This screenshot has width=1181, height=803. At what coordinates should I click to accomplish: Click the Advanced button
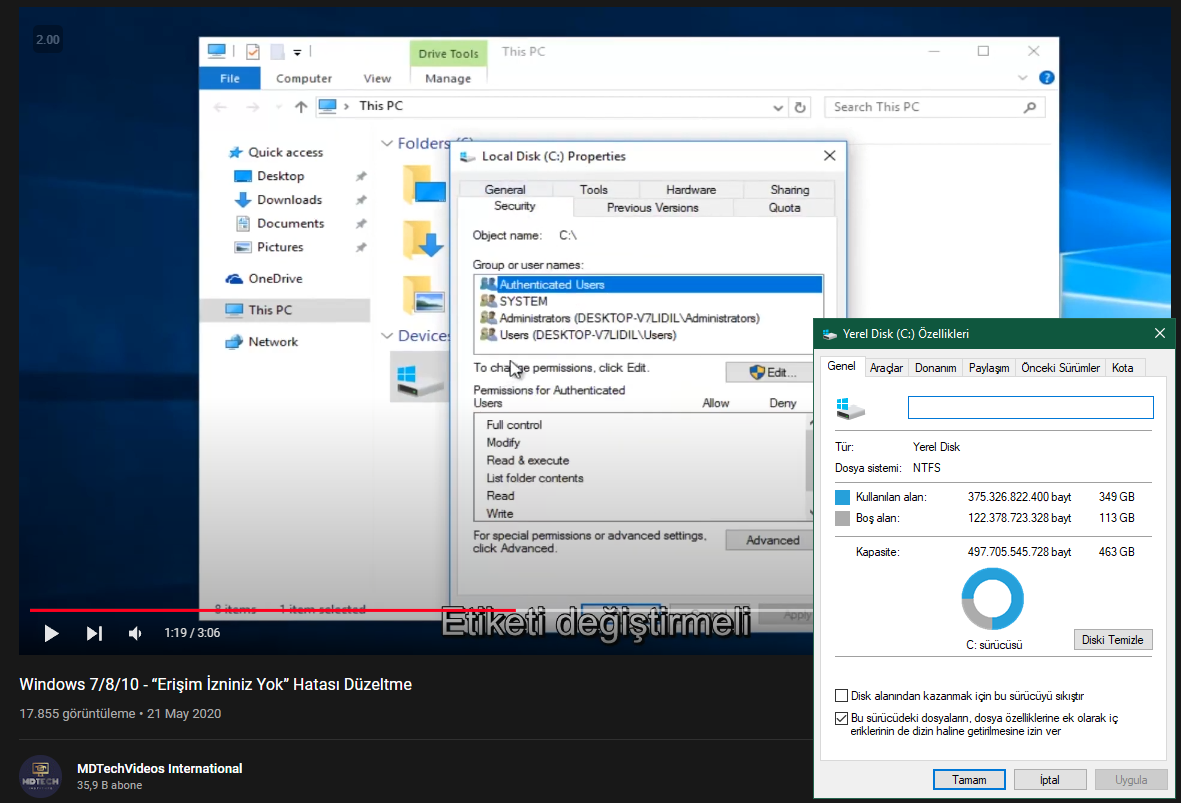point(770,540)
